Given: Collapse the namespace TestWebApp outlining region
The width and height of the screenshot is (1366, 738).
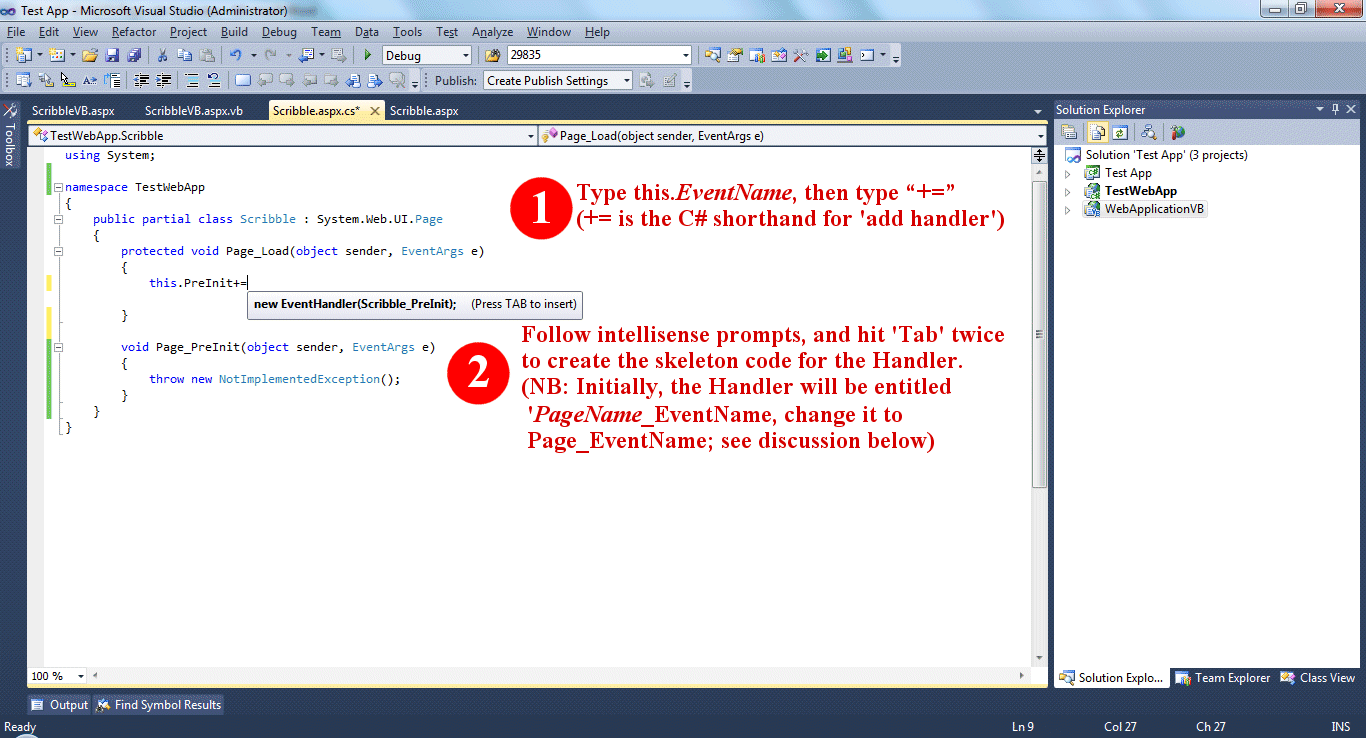Looking at the screenshot, I should tap(58, 187).
